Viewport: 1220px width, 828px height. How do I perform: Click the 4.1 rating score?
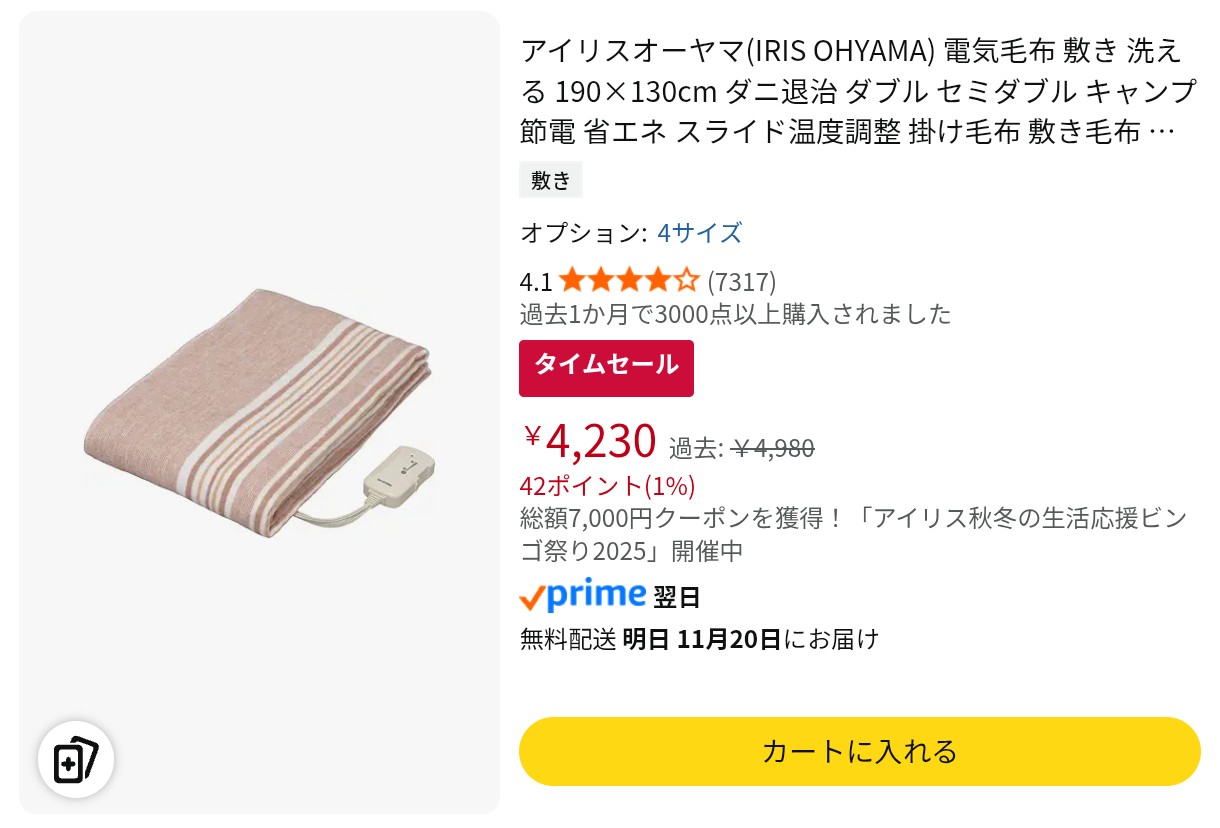tap(536, 282)
